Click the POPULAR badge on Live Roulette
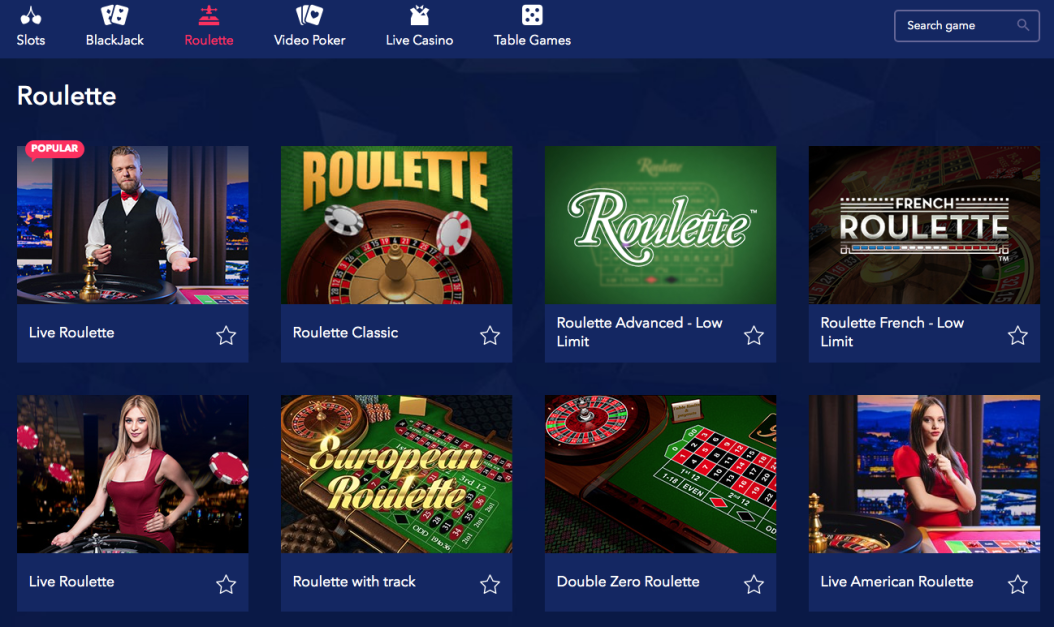Viewport: 1054px width, 627px height. tap(54, 149)
